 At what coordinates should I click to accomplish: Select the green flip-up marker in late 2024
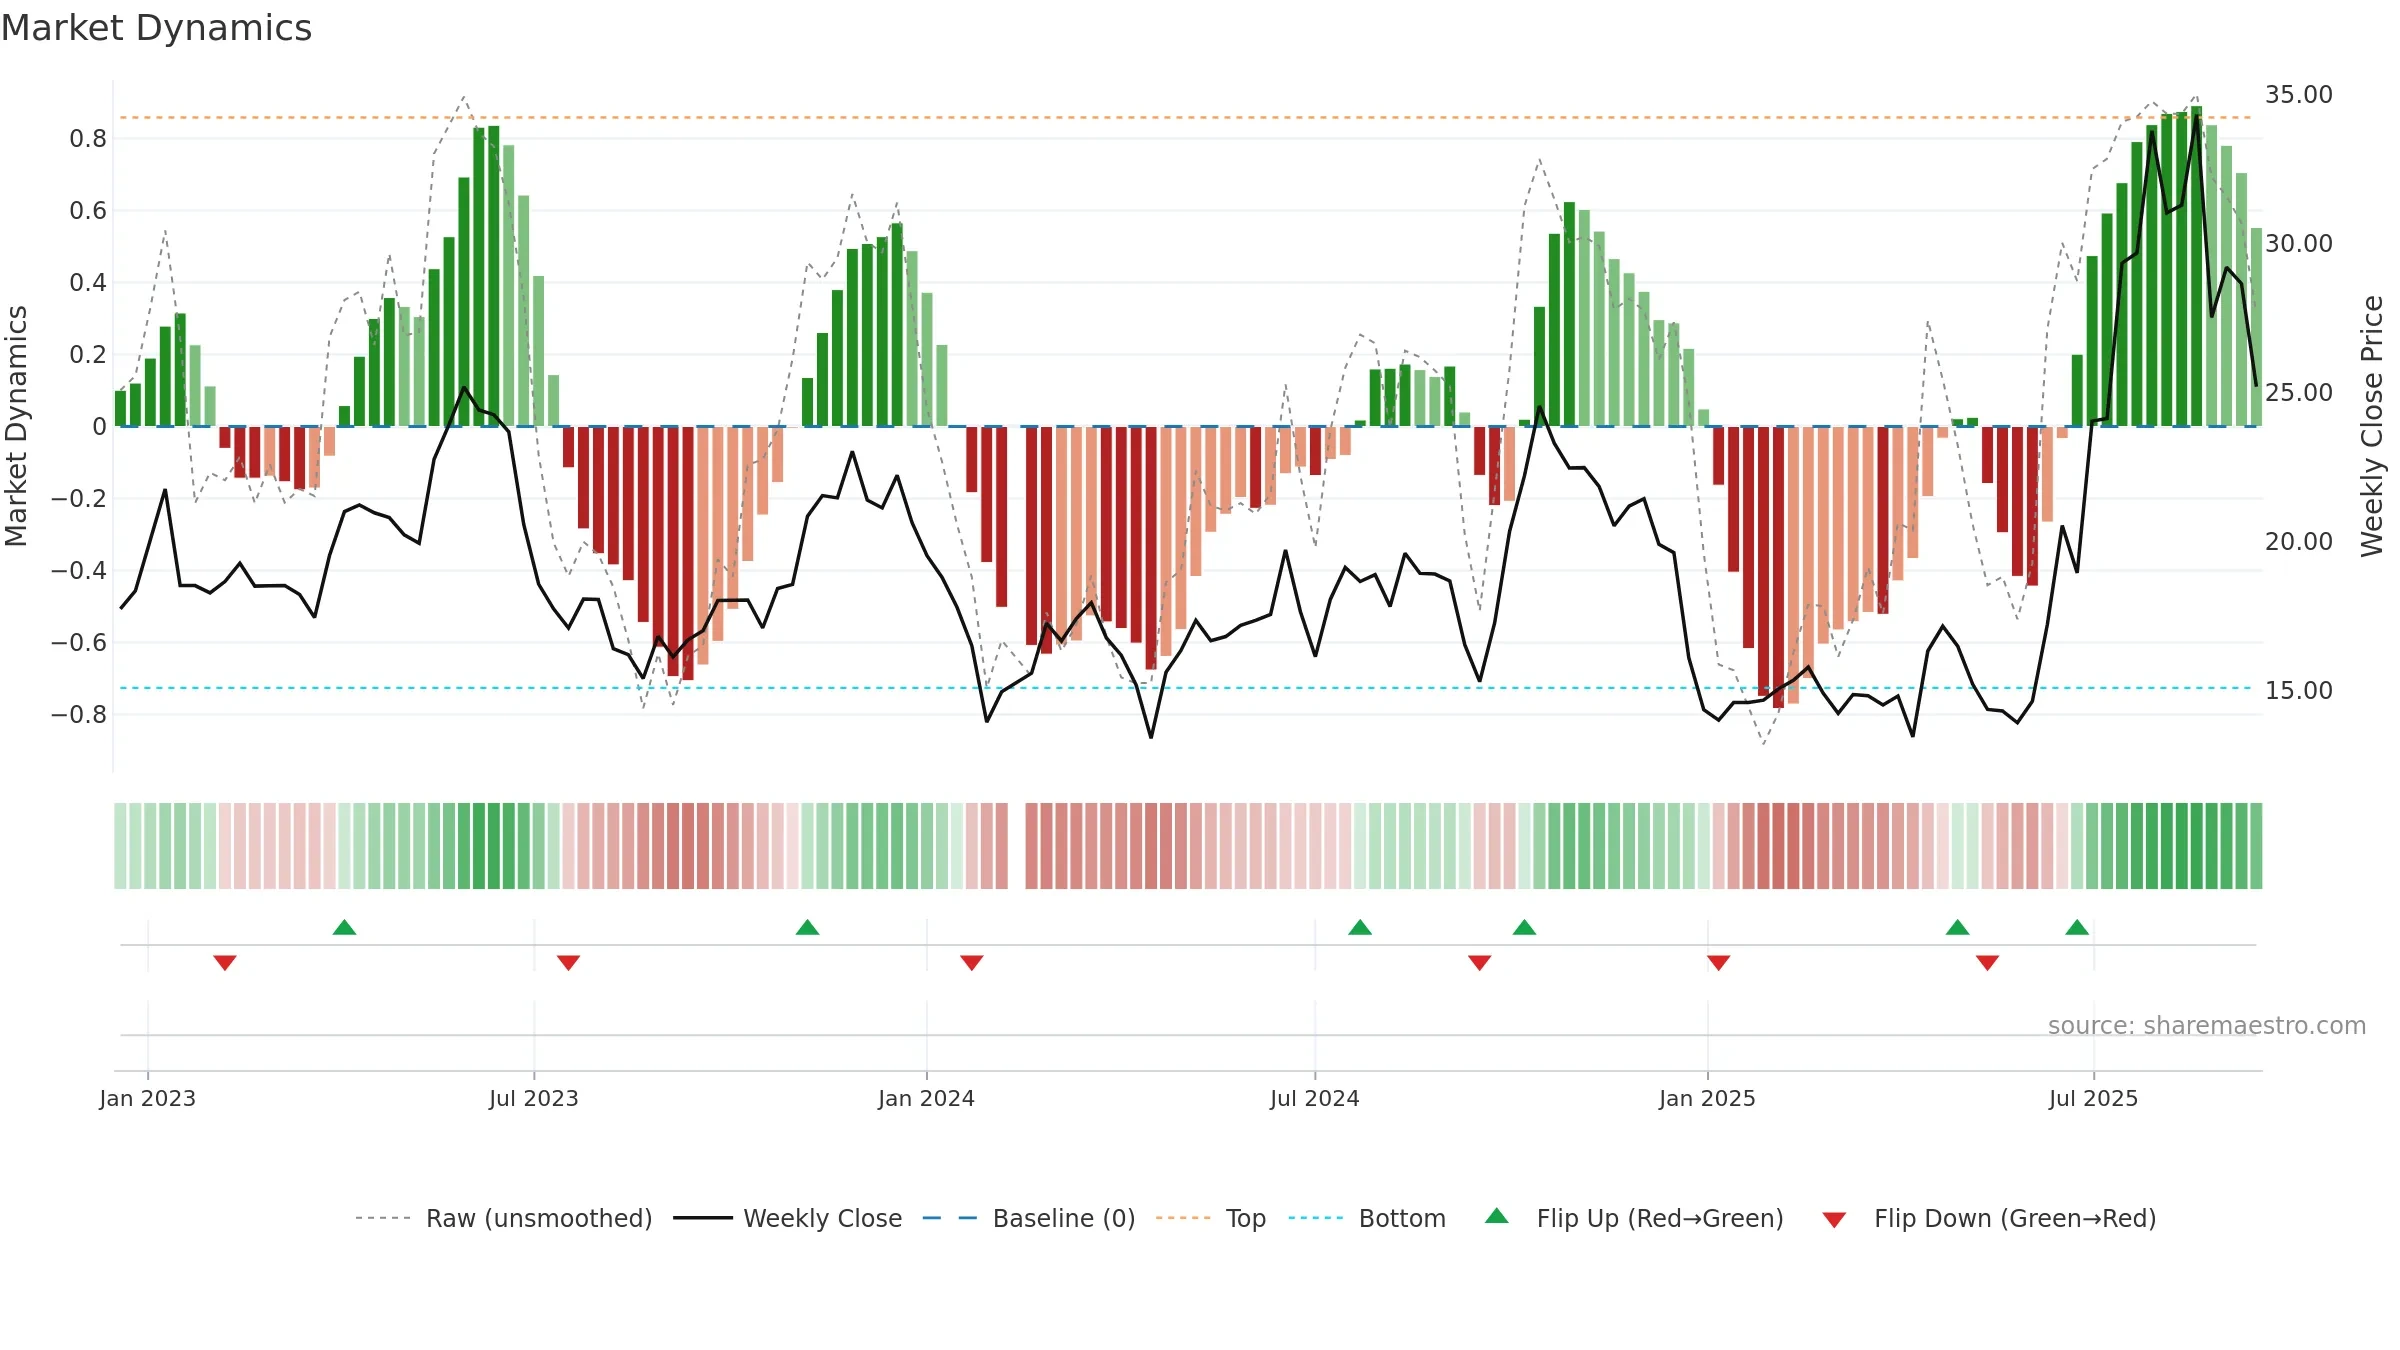tap(1524, 927)
